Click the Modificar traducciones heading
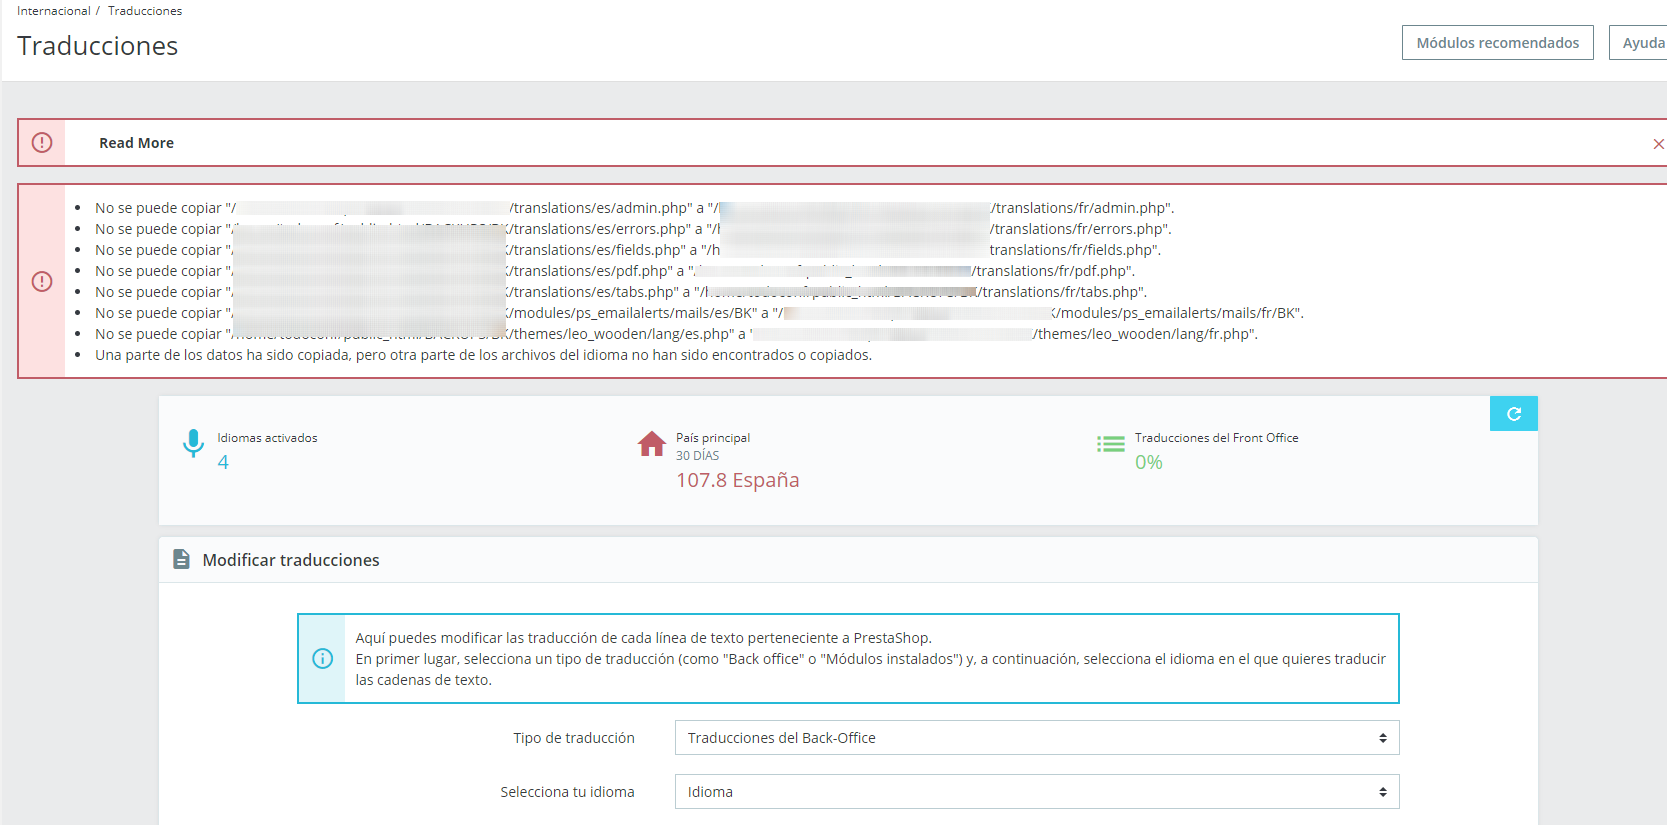The image size is (1667, 825). tap(291, 560)
